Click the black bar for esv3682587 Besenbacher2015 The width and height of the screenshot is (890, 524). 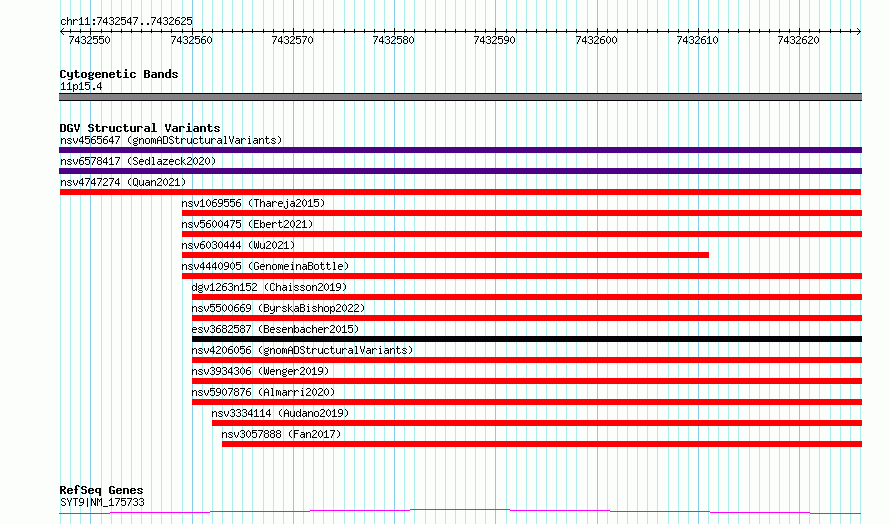click(x=527, y=339)
